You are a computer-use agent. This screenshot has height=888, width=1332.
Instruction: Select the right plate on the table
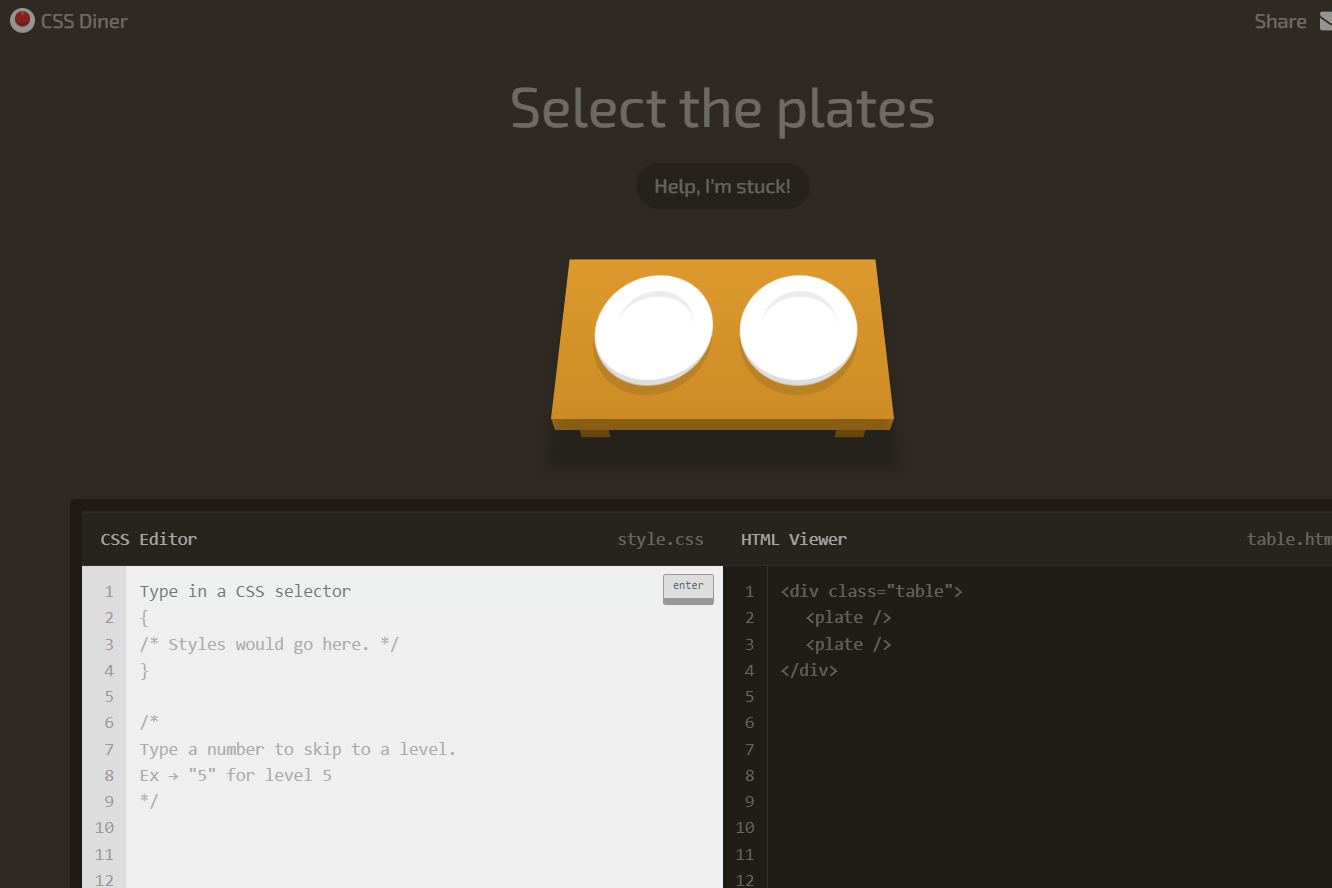[x=798, y=330]
